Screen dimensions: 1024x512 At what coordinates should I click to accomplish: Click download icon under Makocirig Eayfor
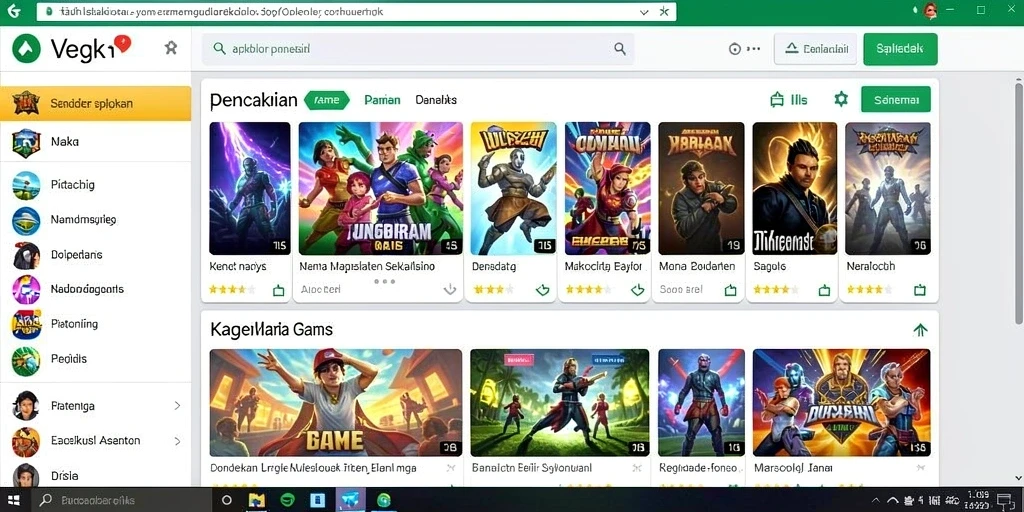pyautogui.click(x=638, y=290)
